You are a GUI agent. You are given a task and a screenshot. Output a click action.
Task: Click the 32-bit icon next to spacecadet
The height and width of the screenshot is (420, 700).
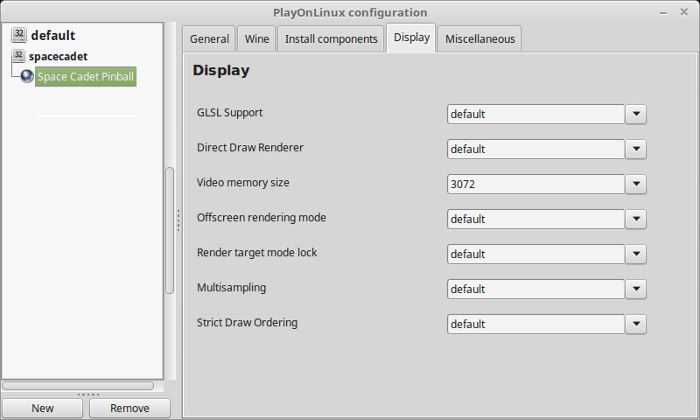click(x=18, y=56)
